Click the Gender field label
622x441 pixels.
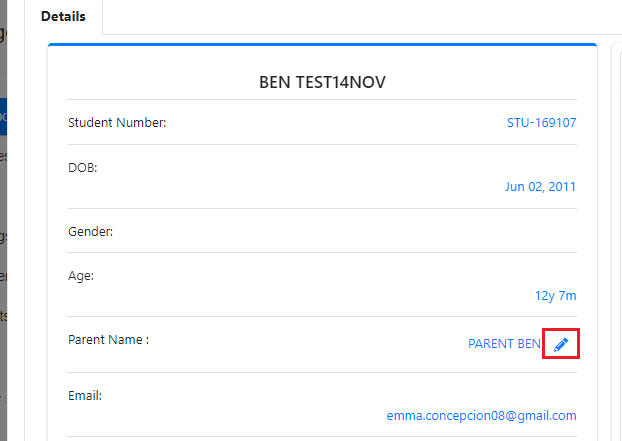tap(90, 232)
